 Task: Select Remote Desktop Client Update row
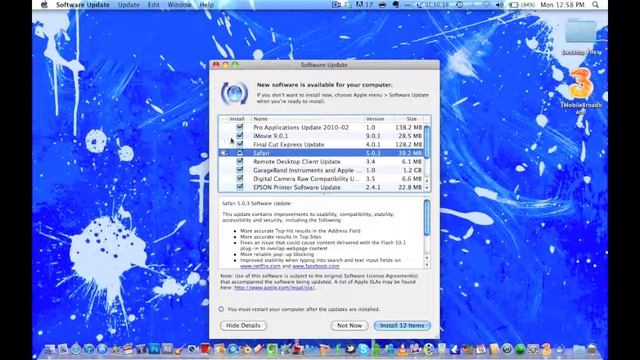point(321,162)
